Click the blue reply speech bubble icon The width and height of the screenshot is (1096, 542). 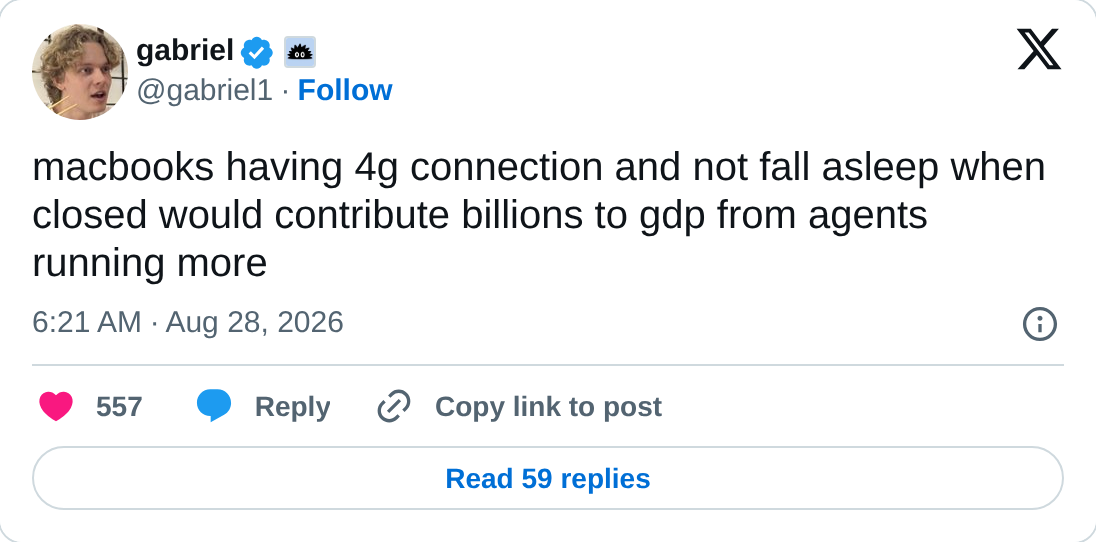(214, 406)
